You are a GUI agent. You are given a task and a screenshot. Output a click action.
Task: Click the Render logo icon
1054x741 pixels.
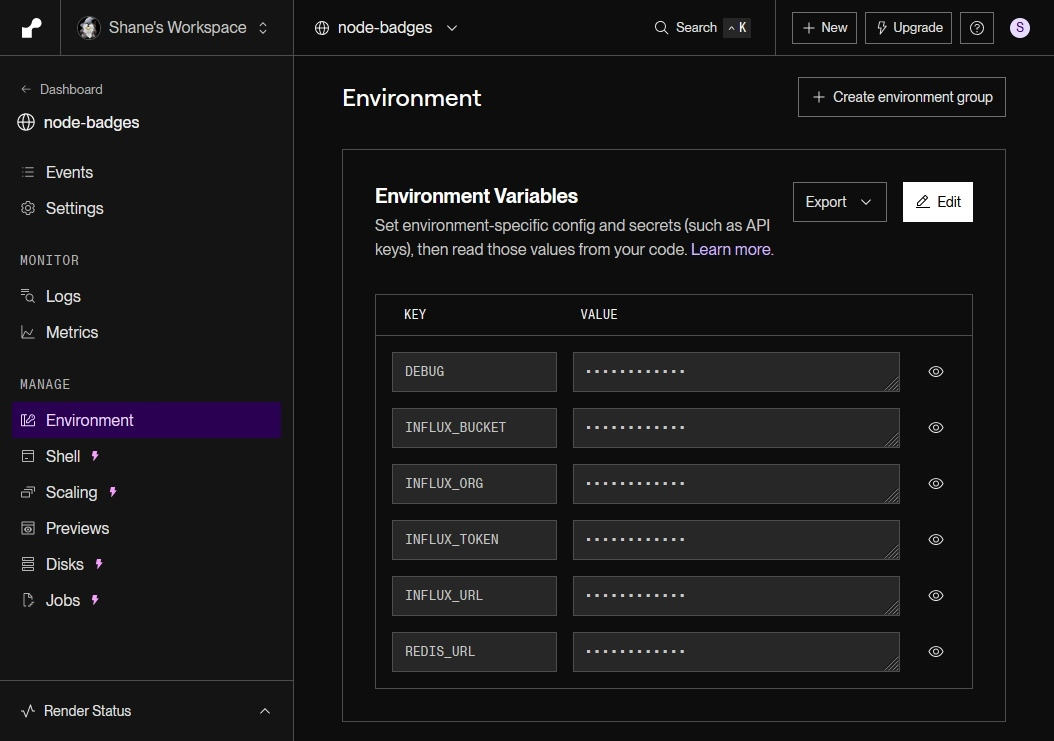point(31,28)
